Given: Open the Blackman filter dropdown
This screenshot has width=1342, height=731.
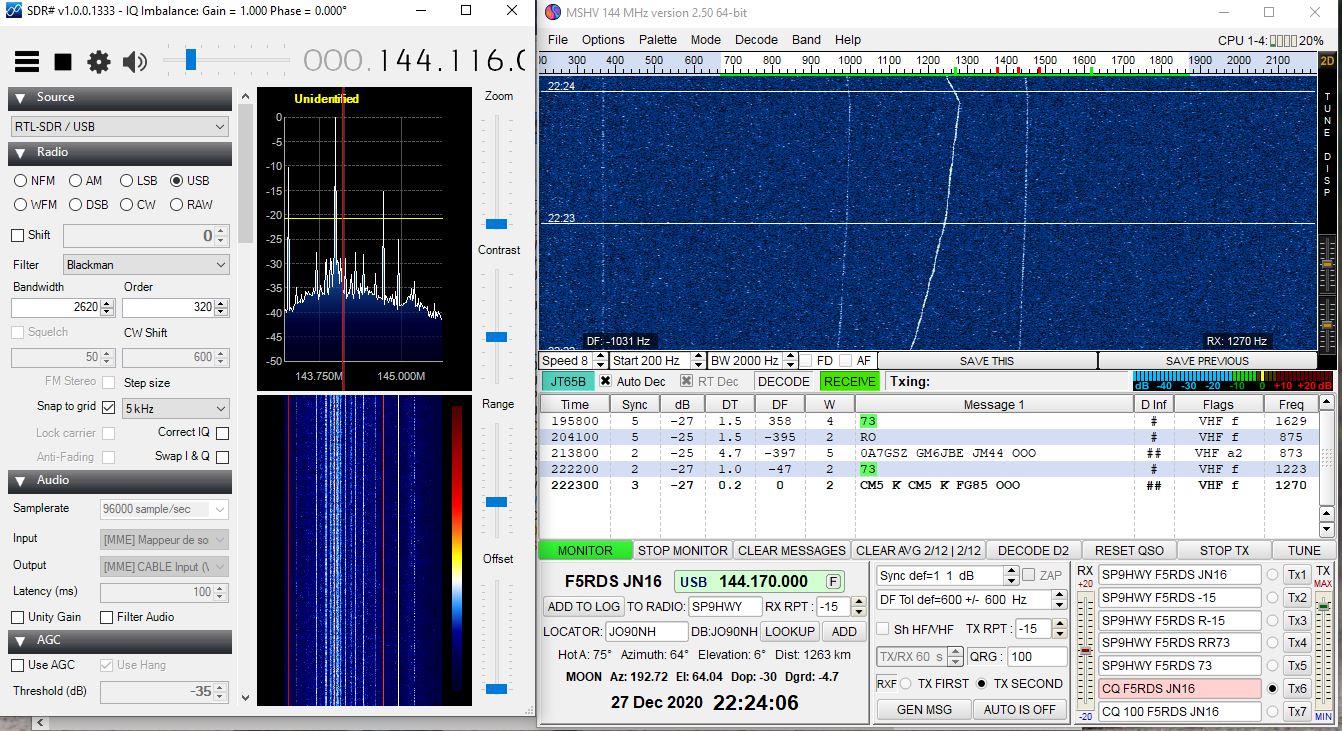Looking at the screenshot, I should 146,265.
